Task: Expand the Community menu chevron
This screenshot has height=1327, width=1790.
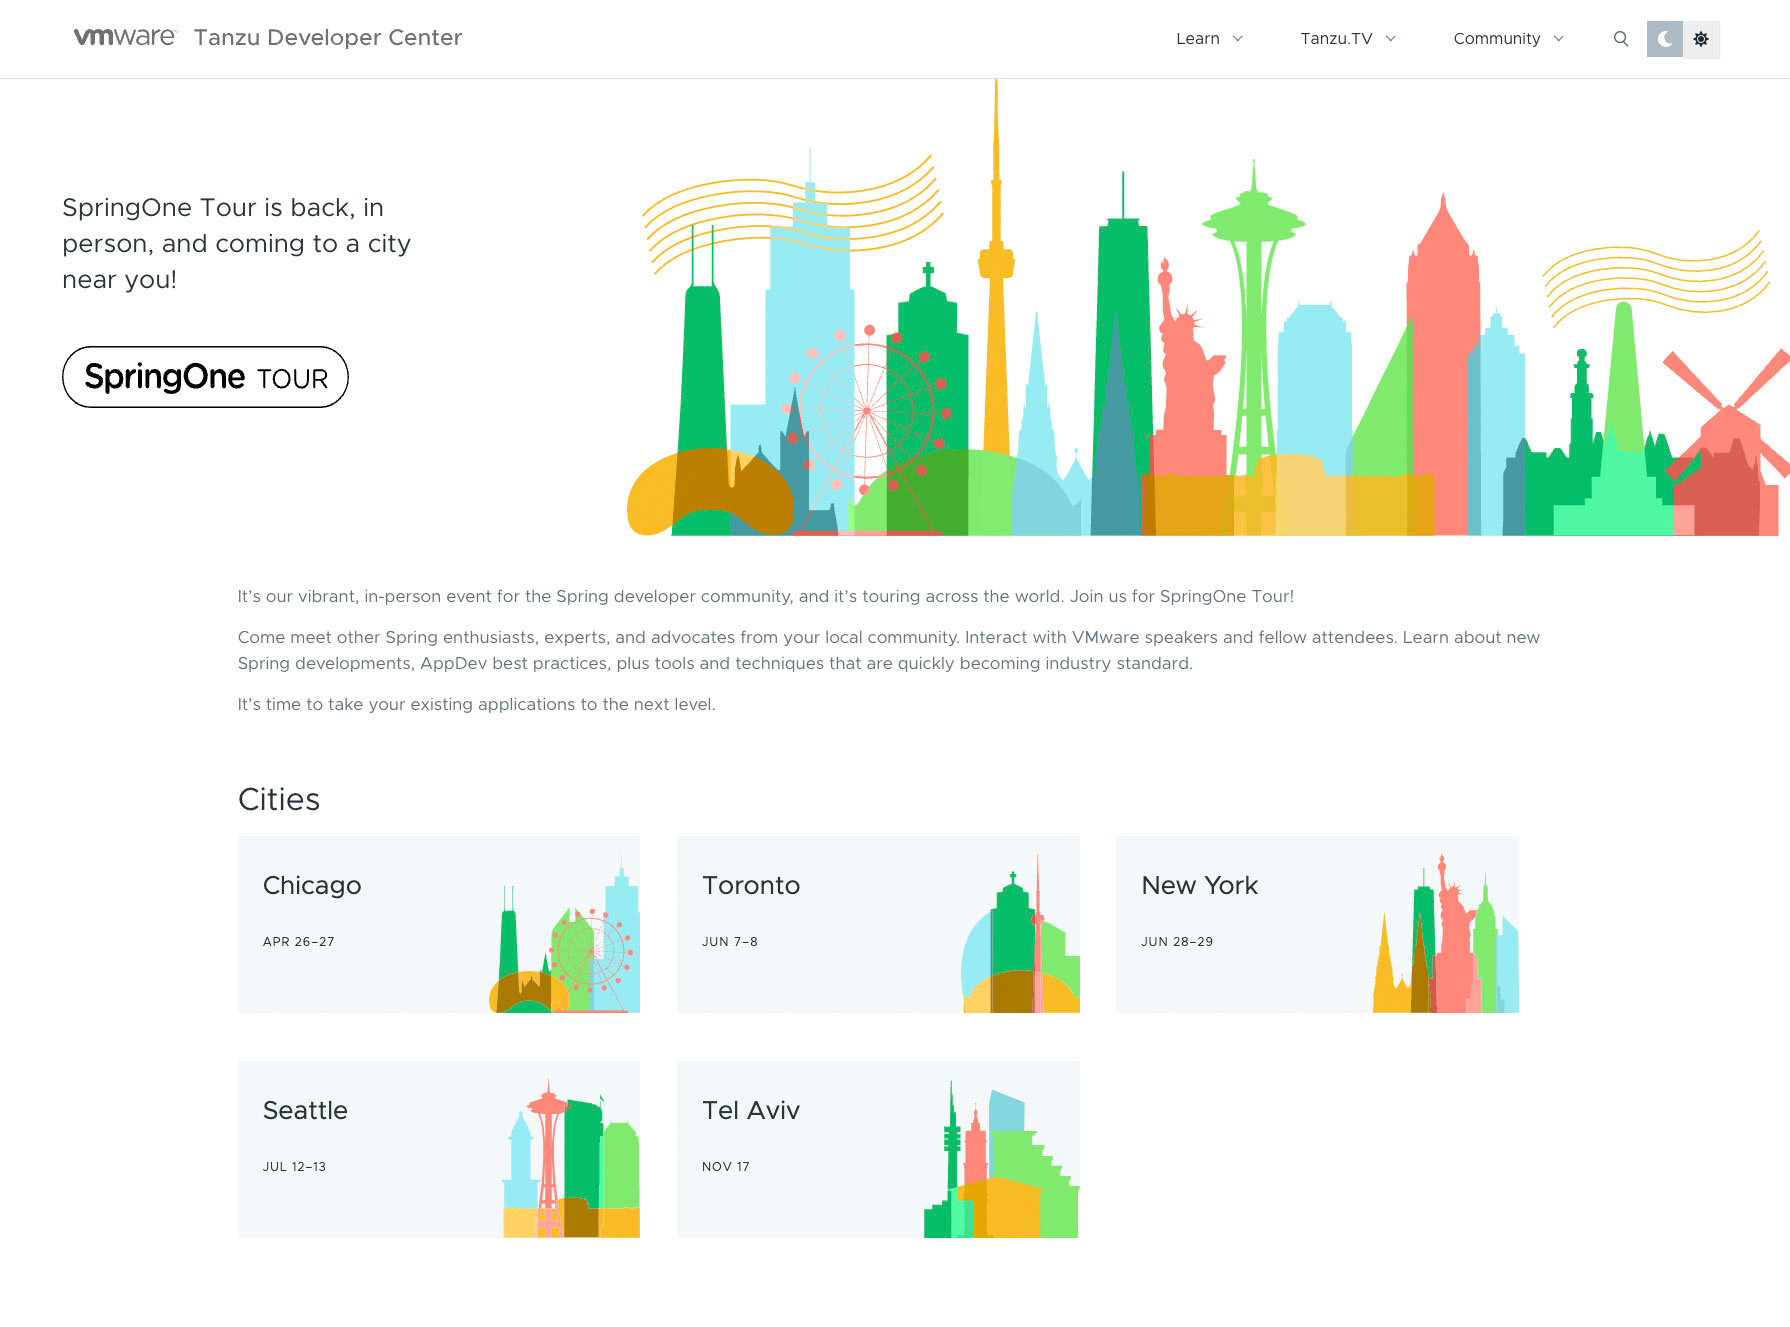Action: point(1559,39)
